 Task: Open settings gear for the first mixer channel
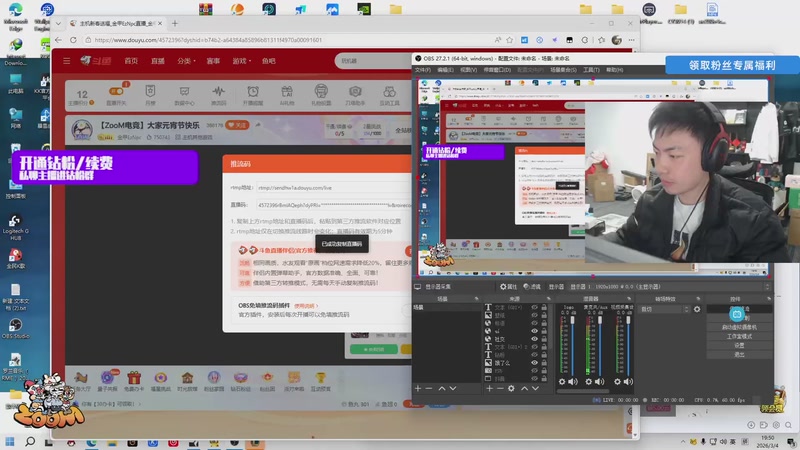click(x=562, y=381)
